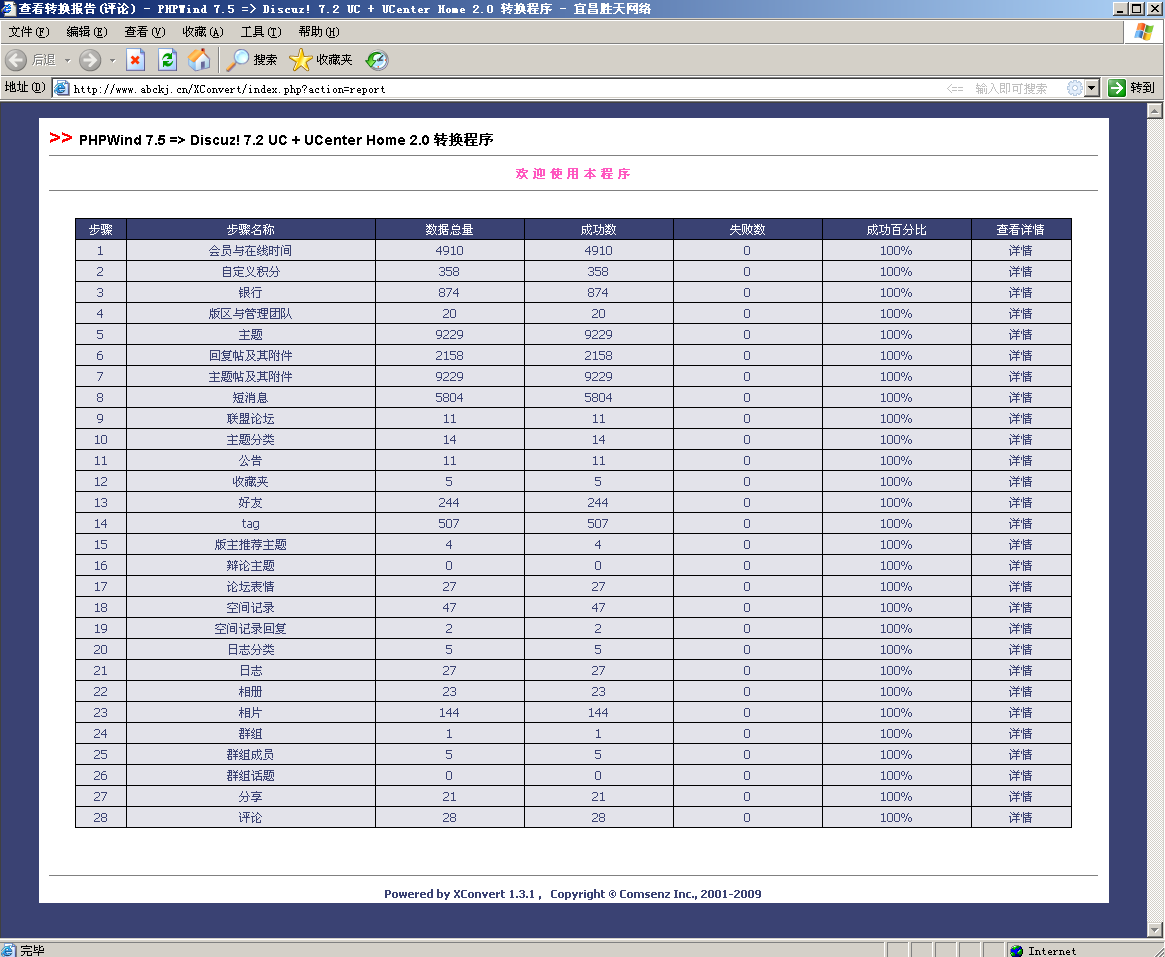Click the 步骤名称 column header
Screen dimensions: 1165x957
(250, 230)
